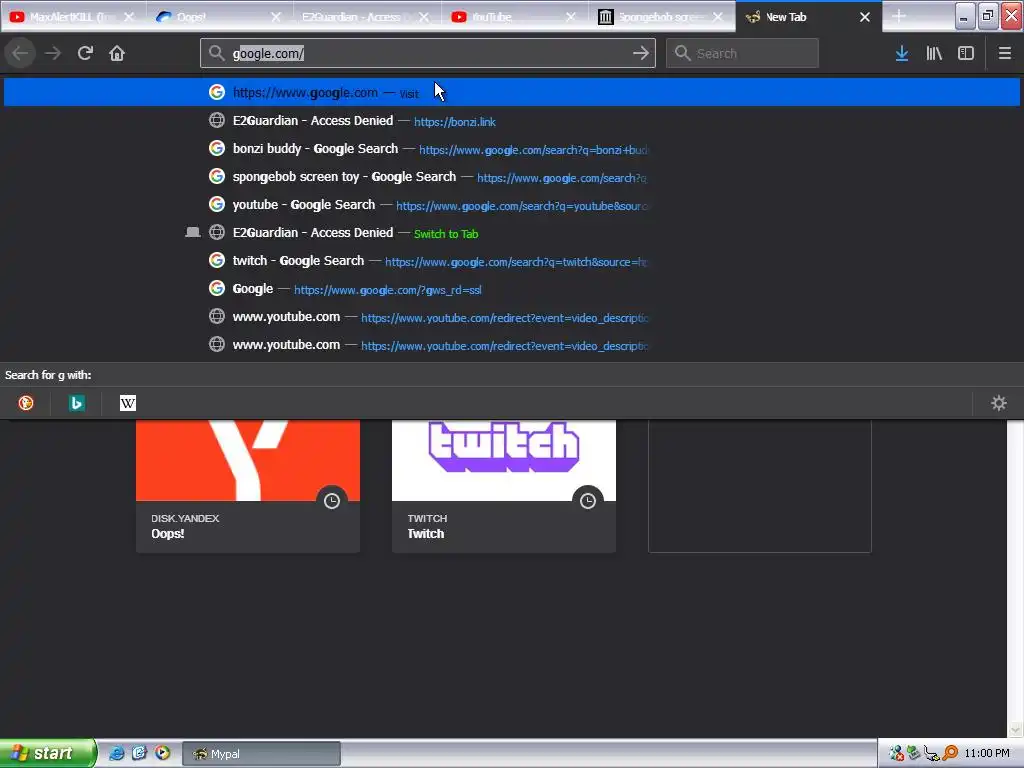The image size is (1024, 768).
Task: Close the Oops! tab
Action: pos(276,17)
